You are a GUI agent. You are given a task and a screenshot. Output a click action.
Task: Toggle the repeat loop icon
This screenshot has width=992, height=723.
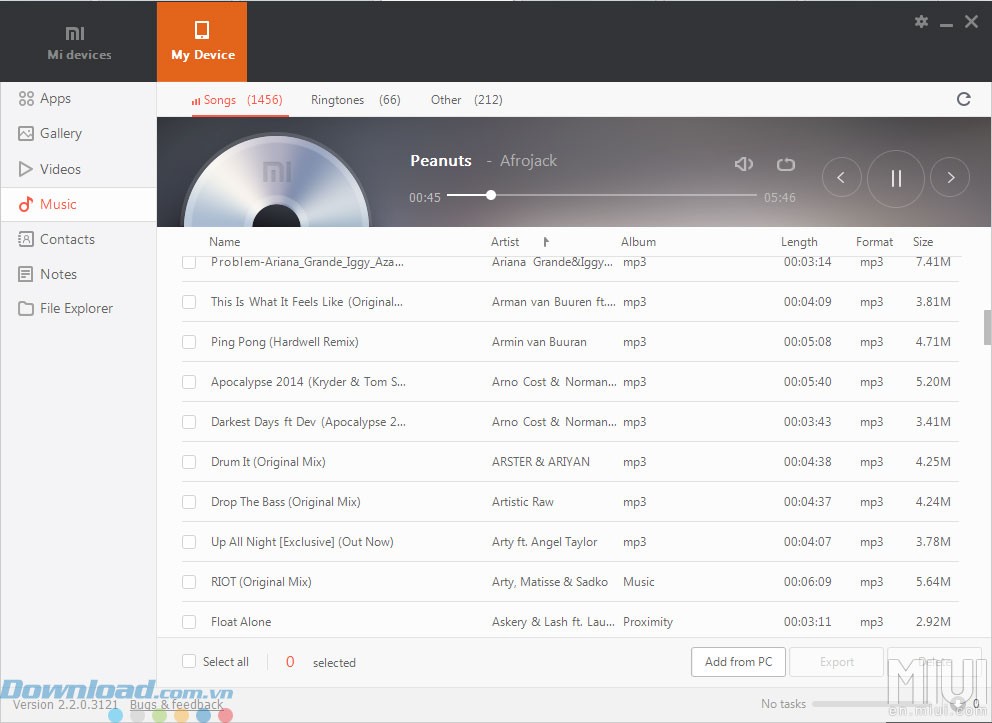pos(785,164)
